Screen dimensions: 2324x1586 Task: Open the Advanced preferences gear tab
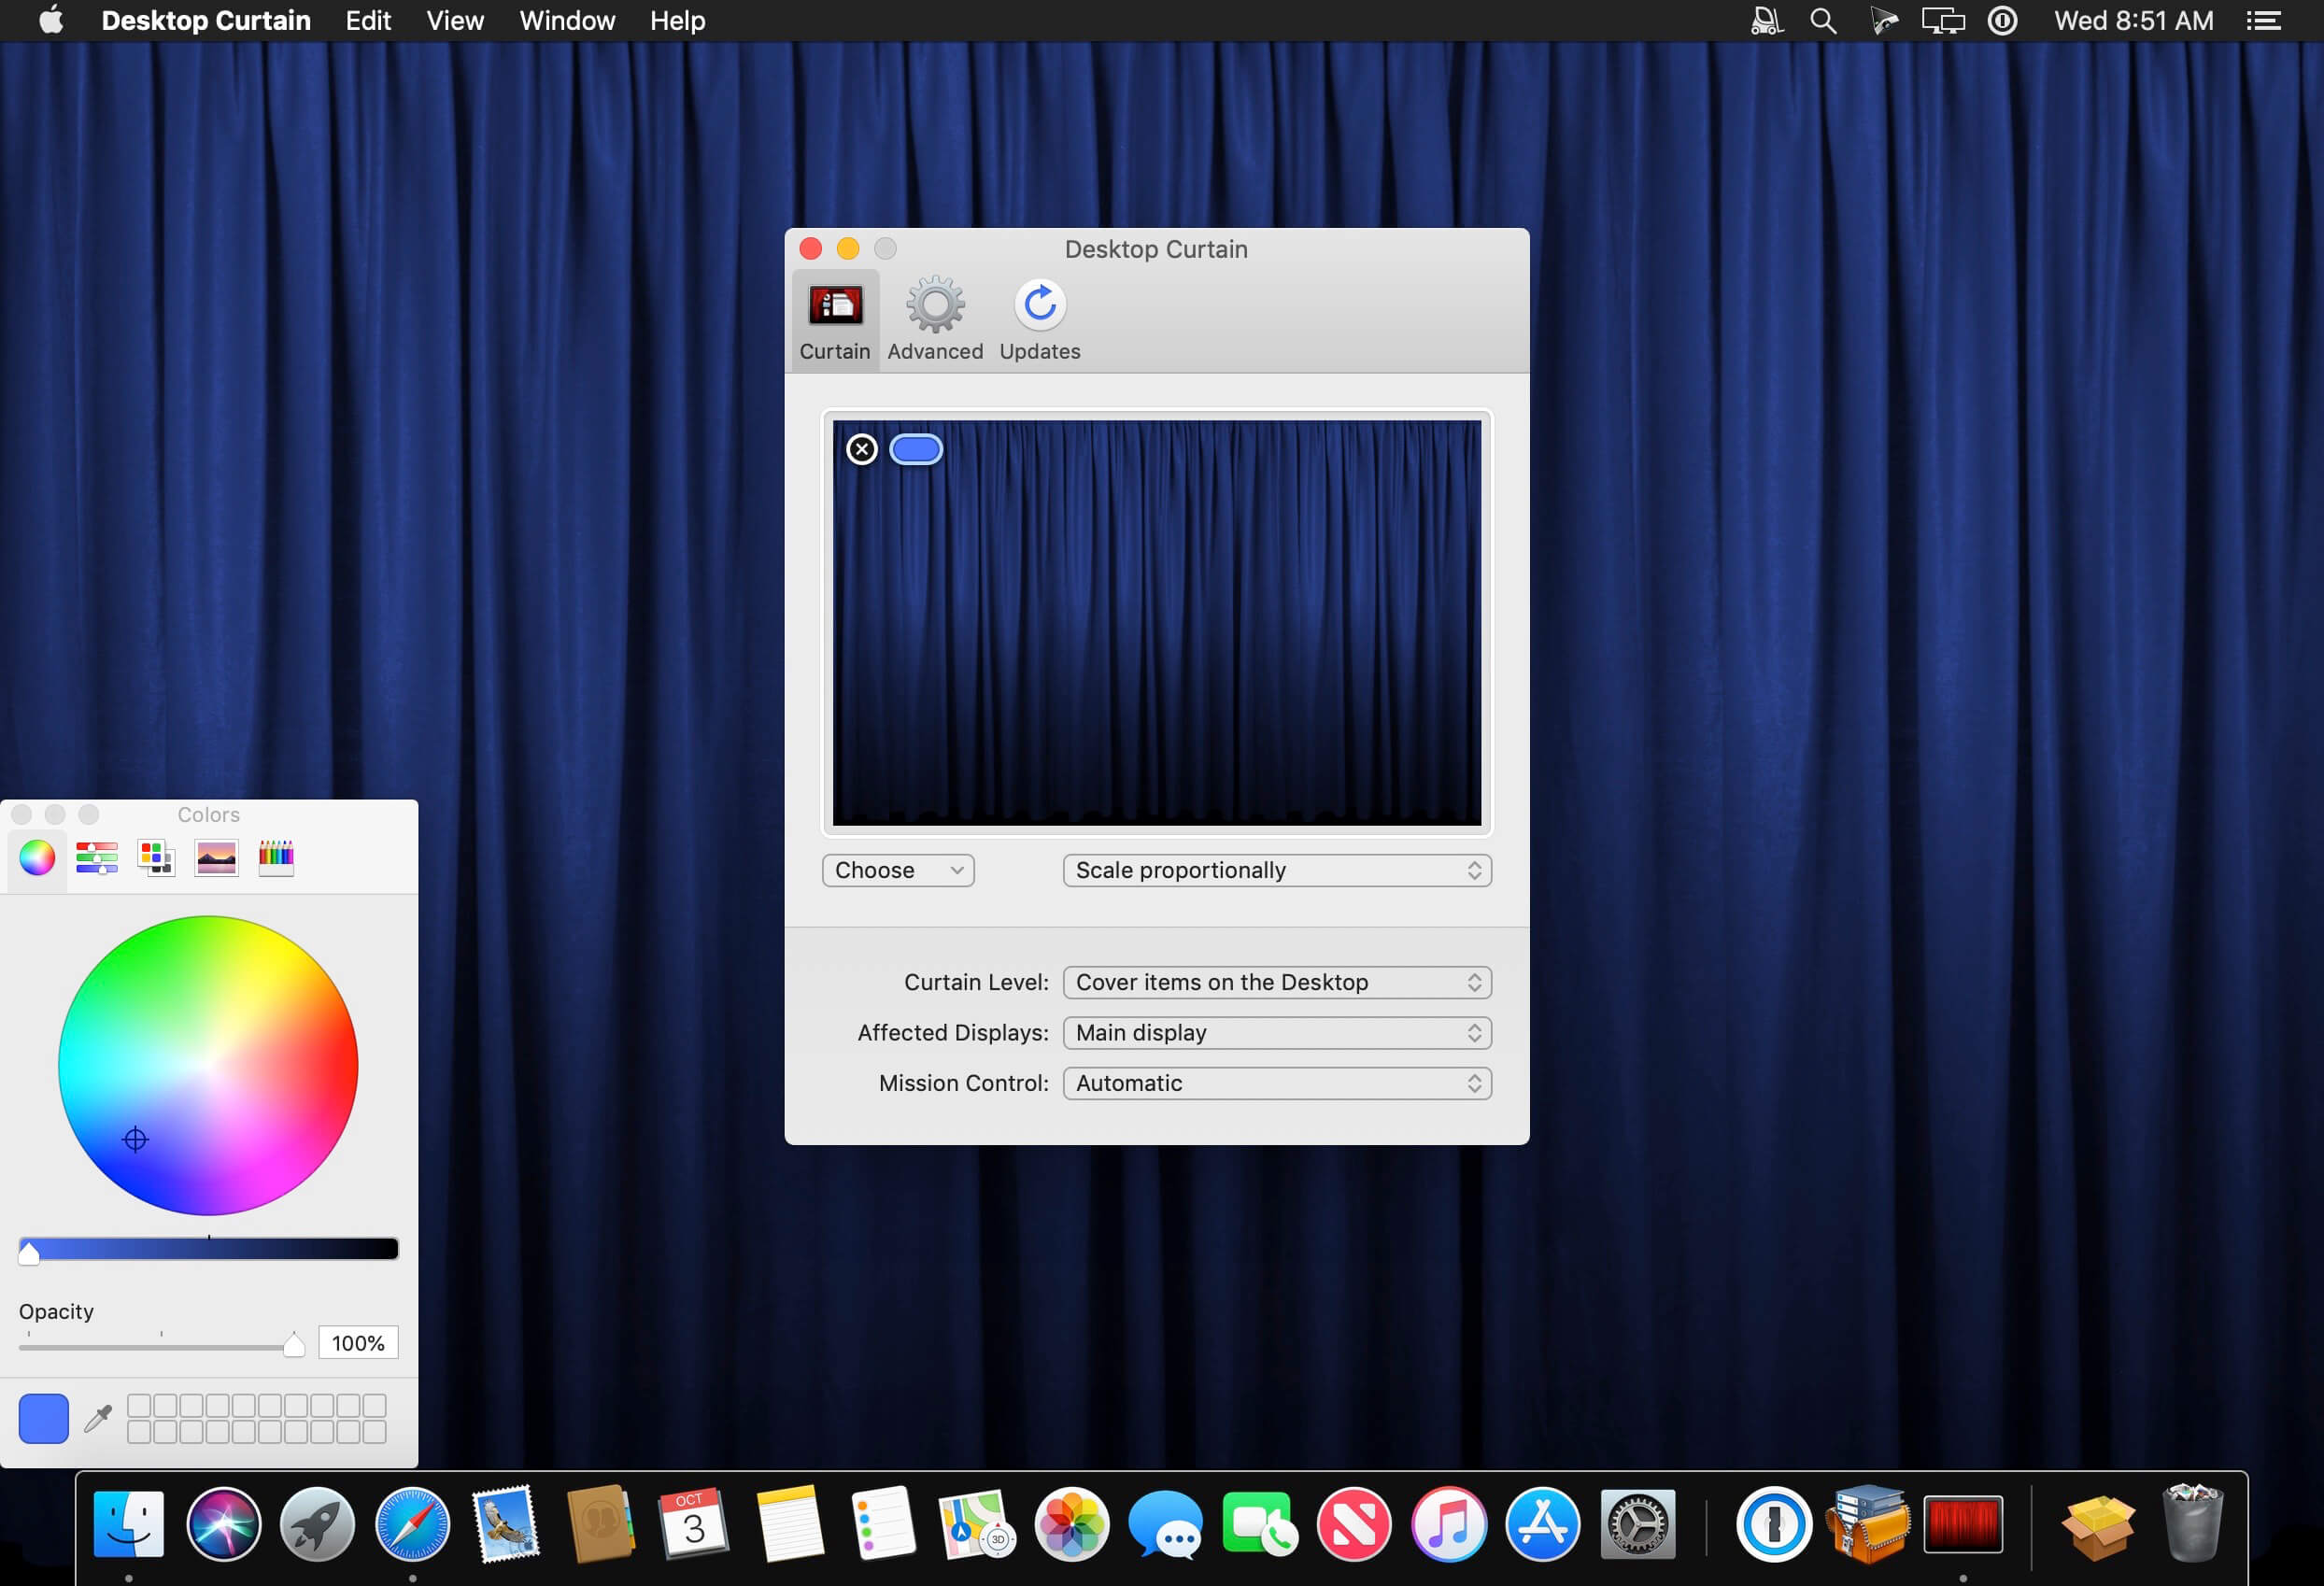(x=935, y=319)
